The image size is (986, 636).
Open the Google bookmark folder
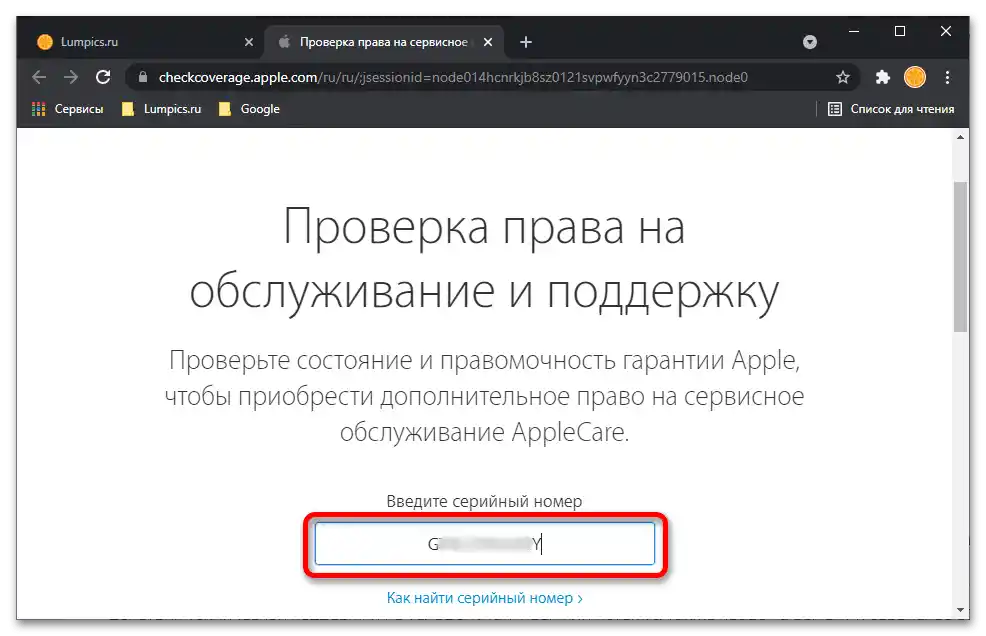tap(249, 109)
